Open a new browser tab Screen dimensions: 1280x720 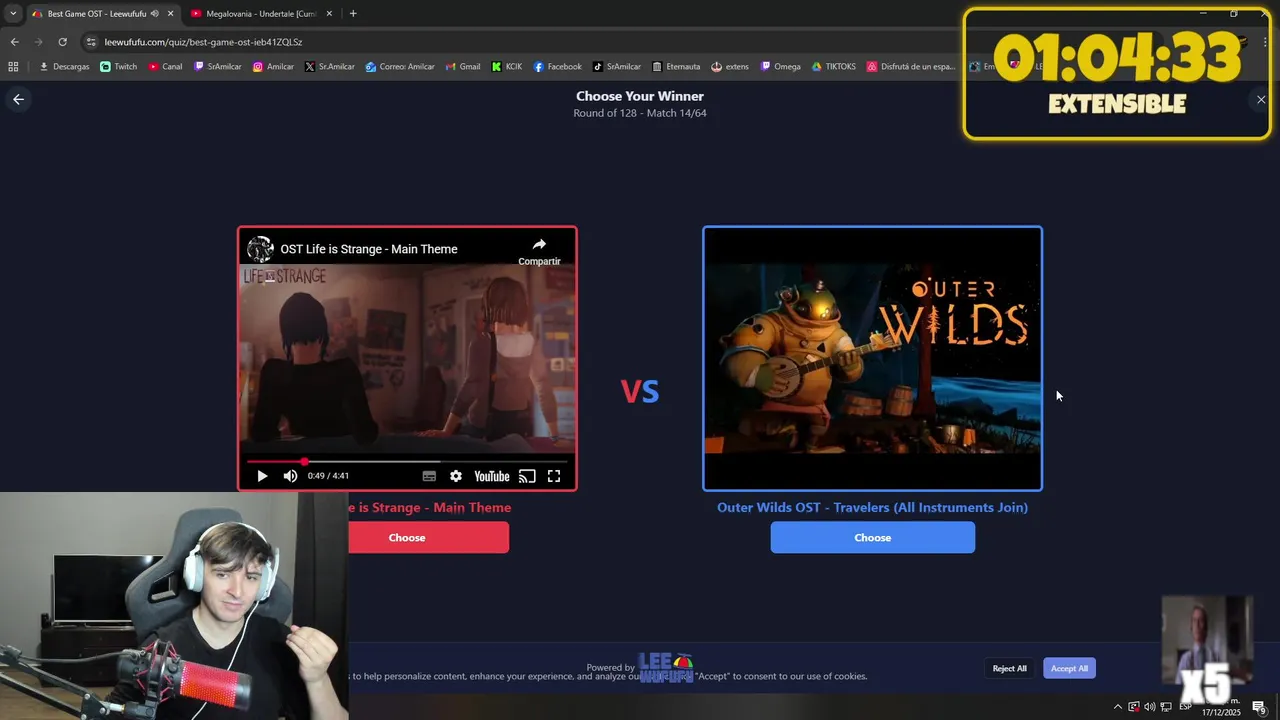coord(353,14)
